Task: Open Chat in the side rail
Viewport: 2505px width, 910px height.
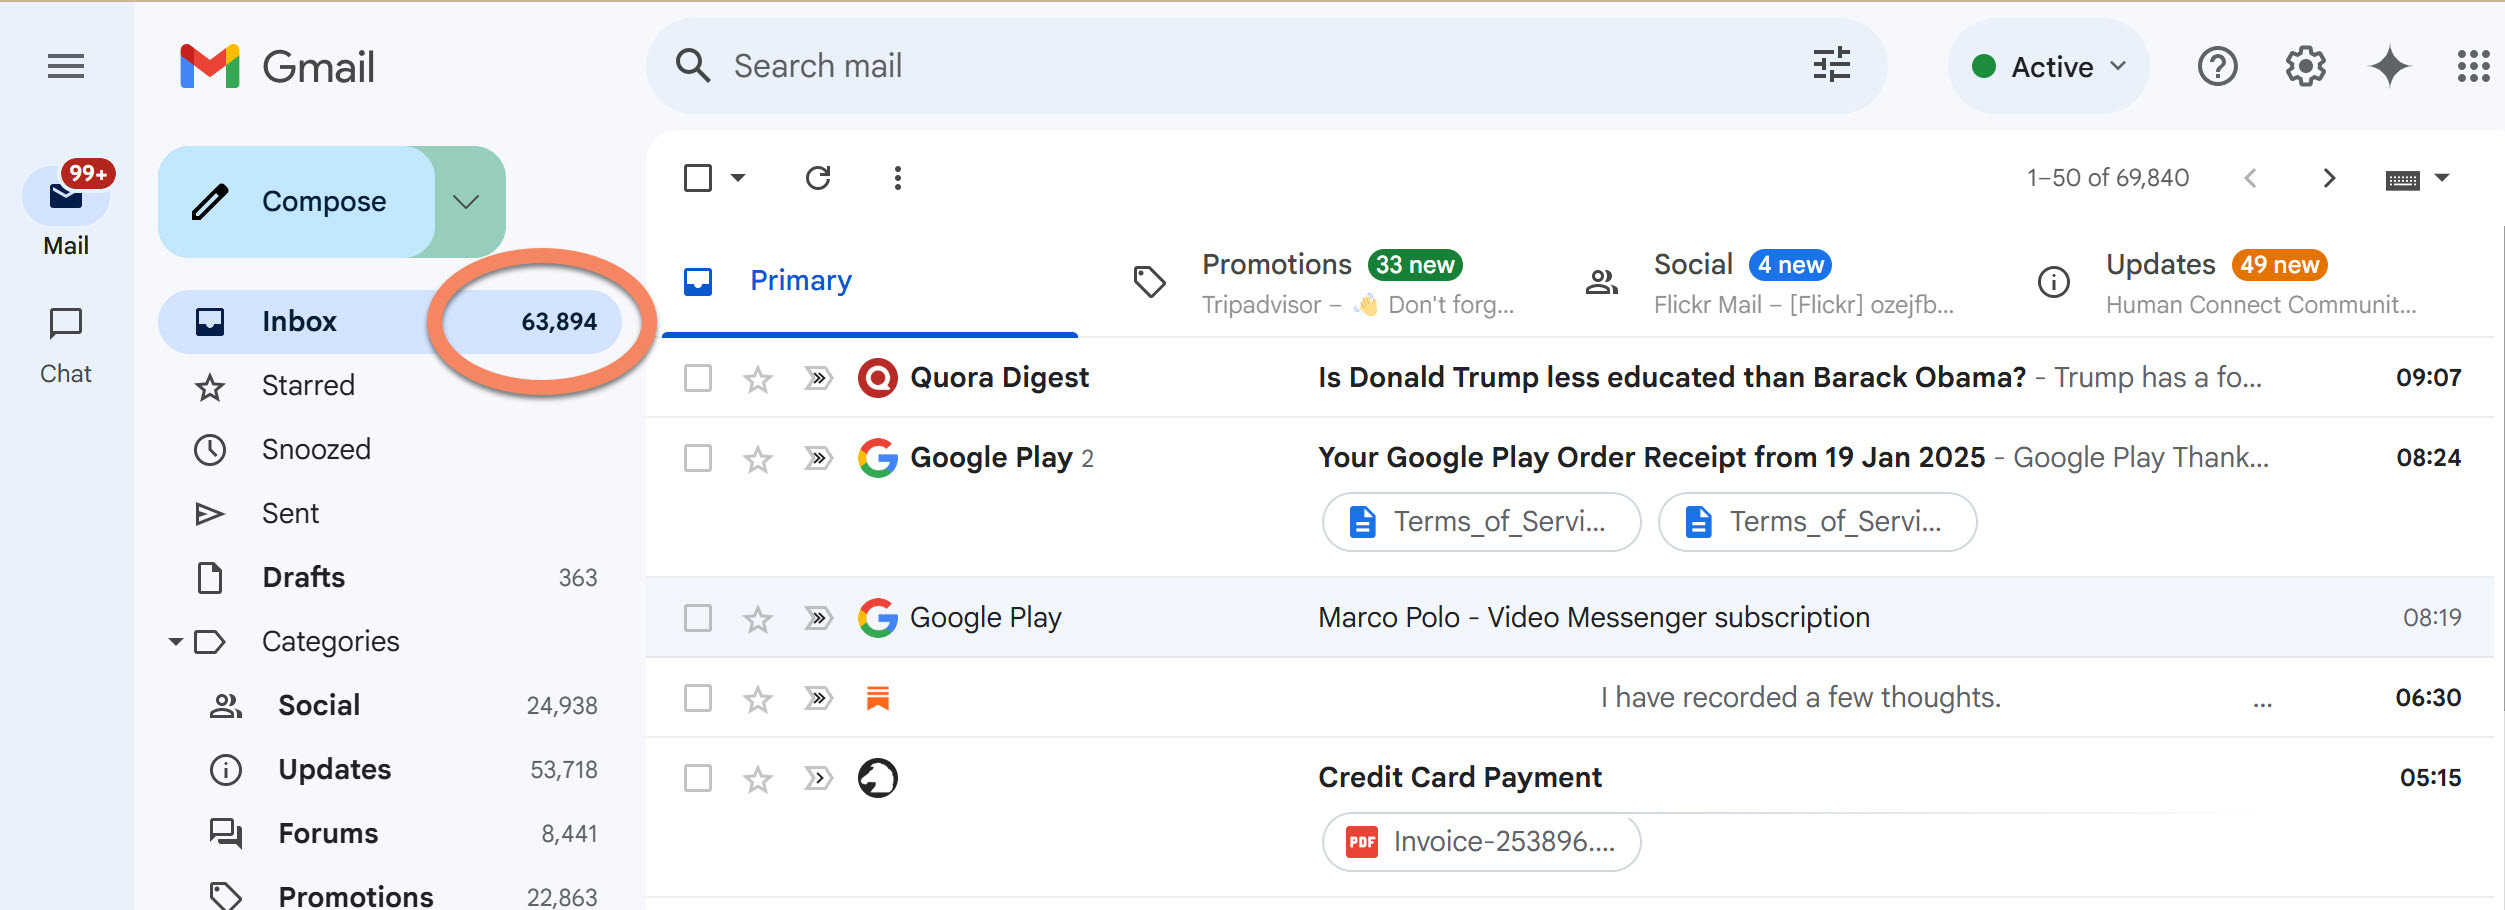Action: (66, 346)
